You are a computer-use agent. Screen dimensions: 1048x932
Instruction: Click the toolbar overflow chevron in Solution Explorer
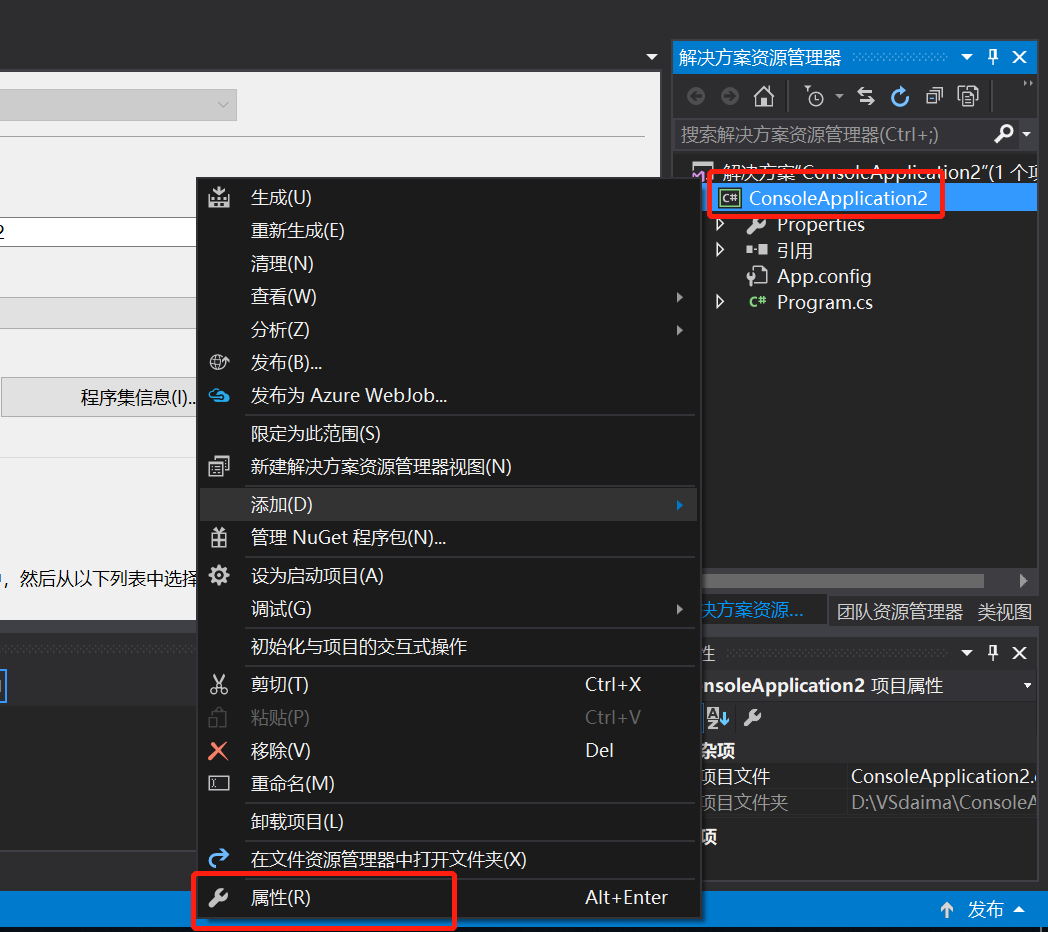pyautogui.click(x=1027, y=84)
